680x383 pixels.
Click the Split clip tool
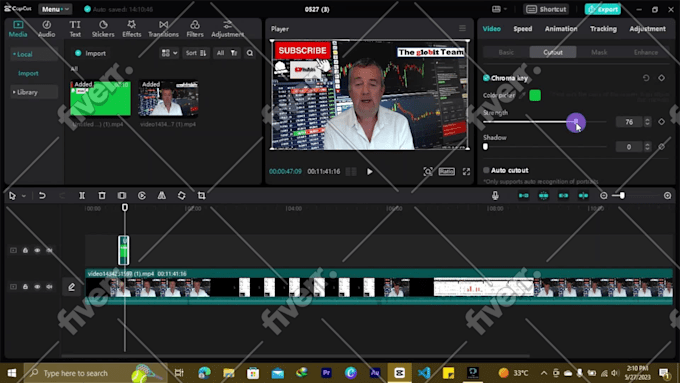[82, 196]
